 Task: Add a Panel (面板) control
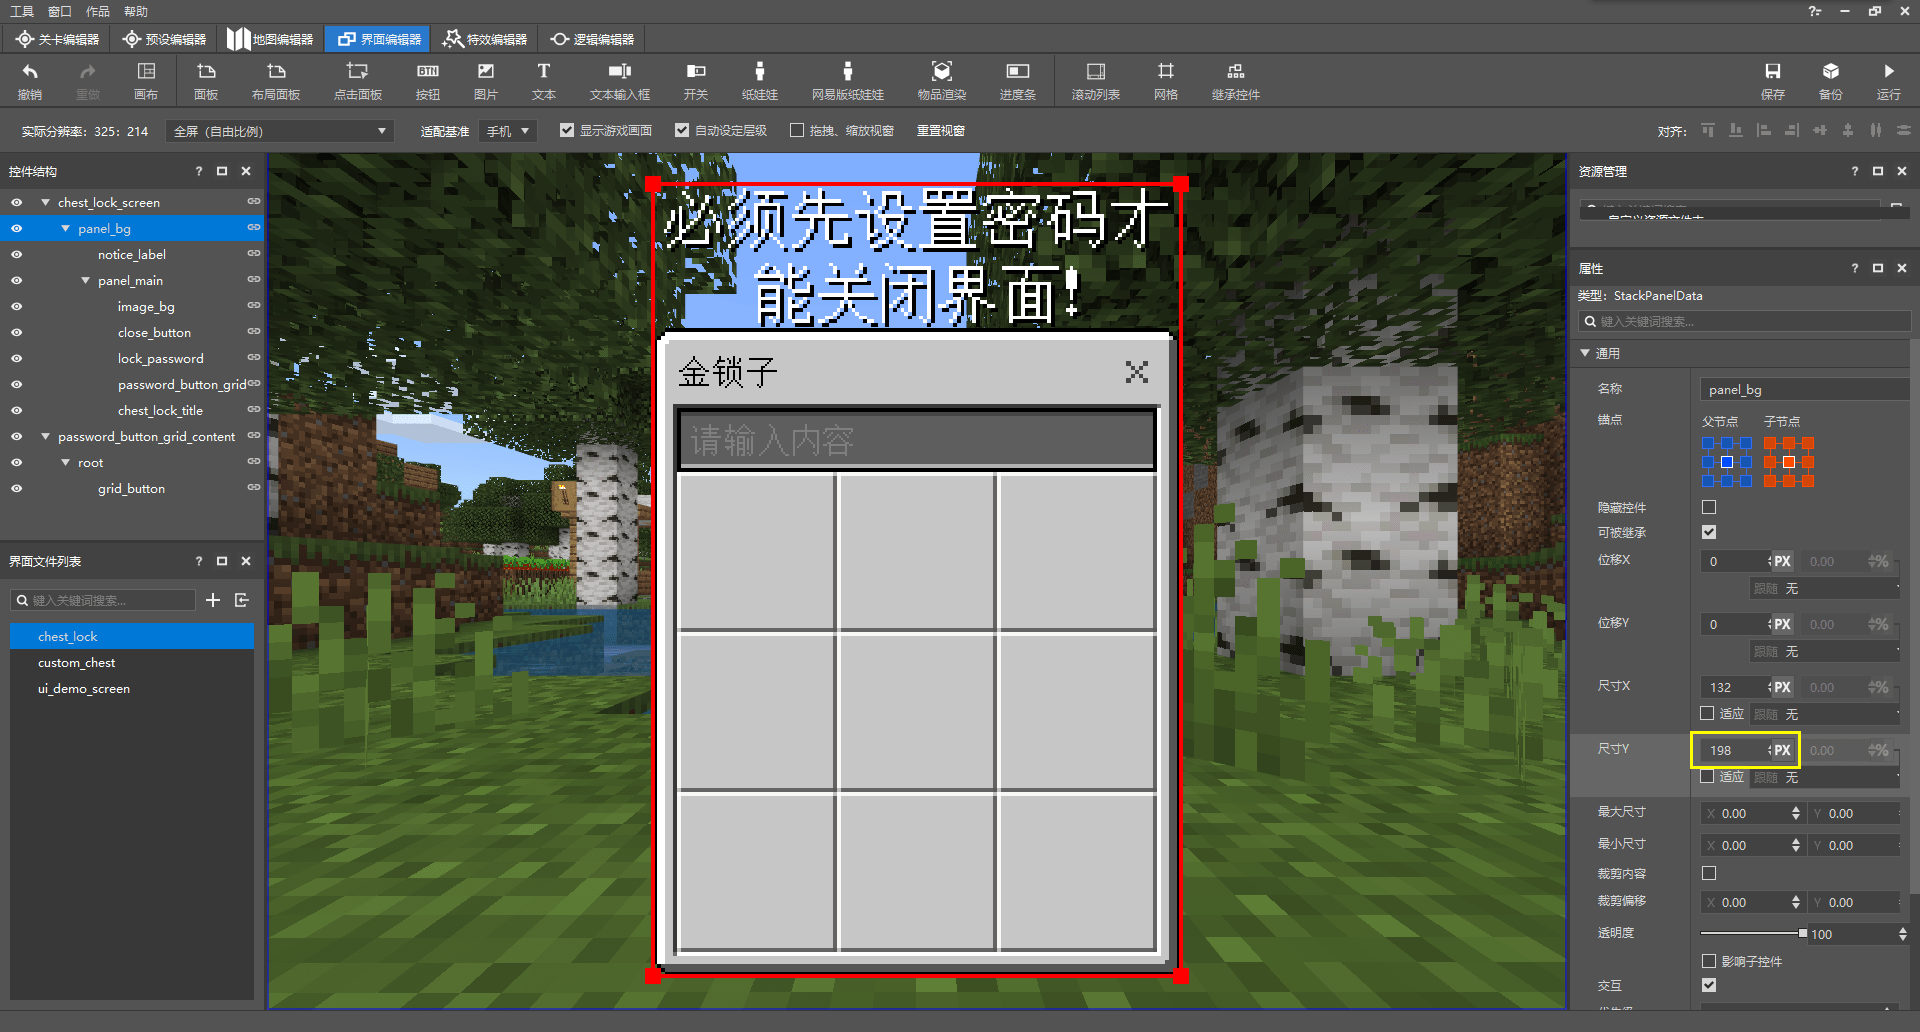click(206, 80)
